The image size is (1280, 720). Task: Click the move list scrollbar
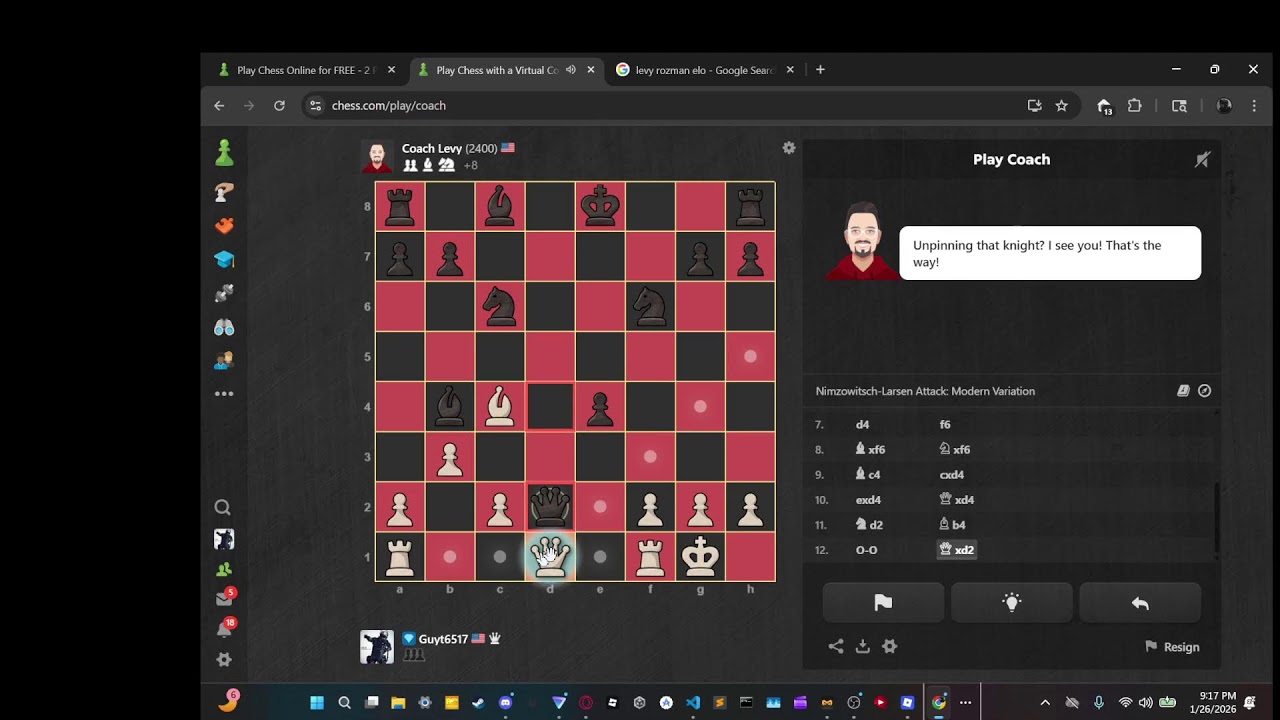(1217, 519)
